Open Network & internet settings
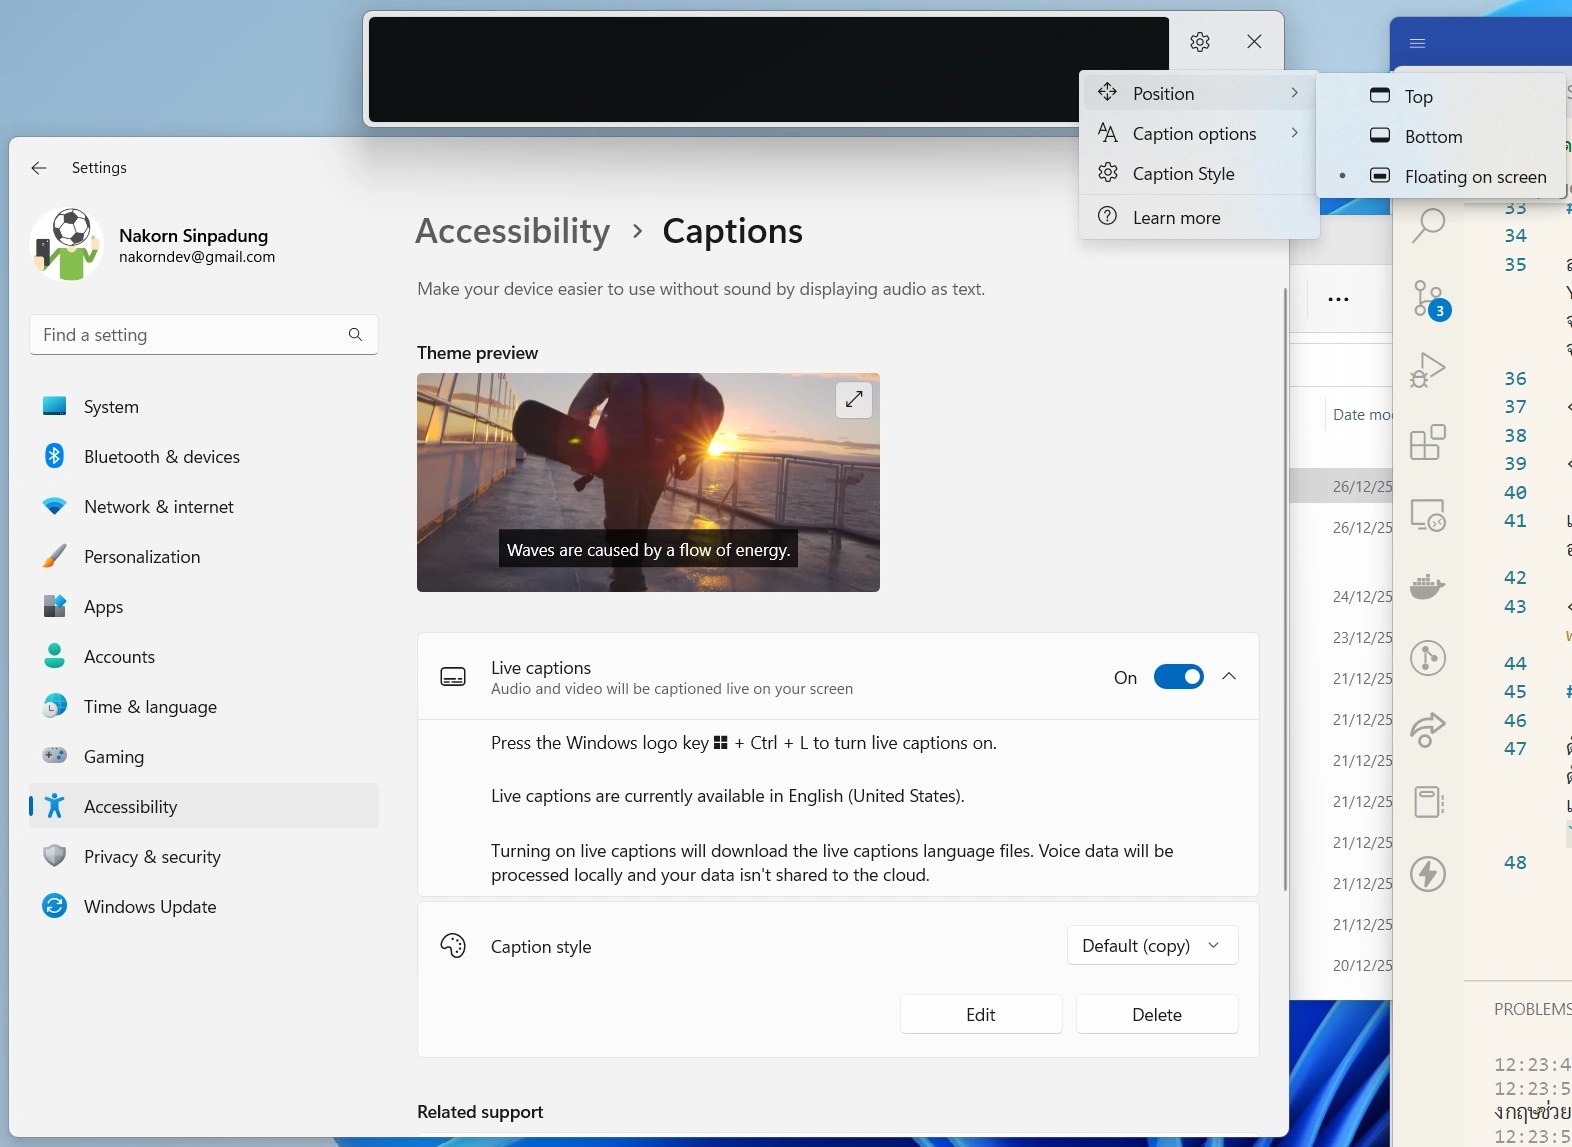Screen dimensions: 1572x1147 [x=204, y=506]
